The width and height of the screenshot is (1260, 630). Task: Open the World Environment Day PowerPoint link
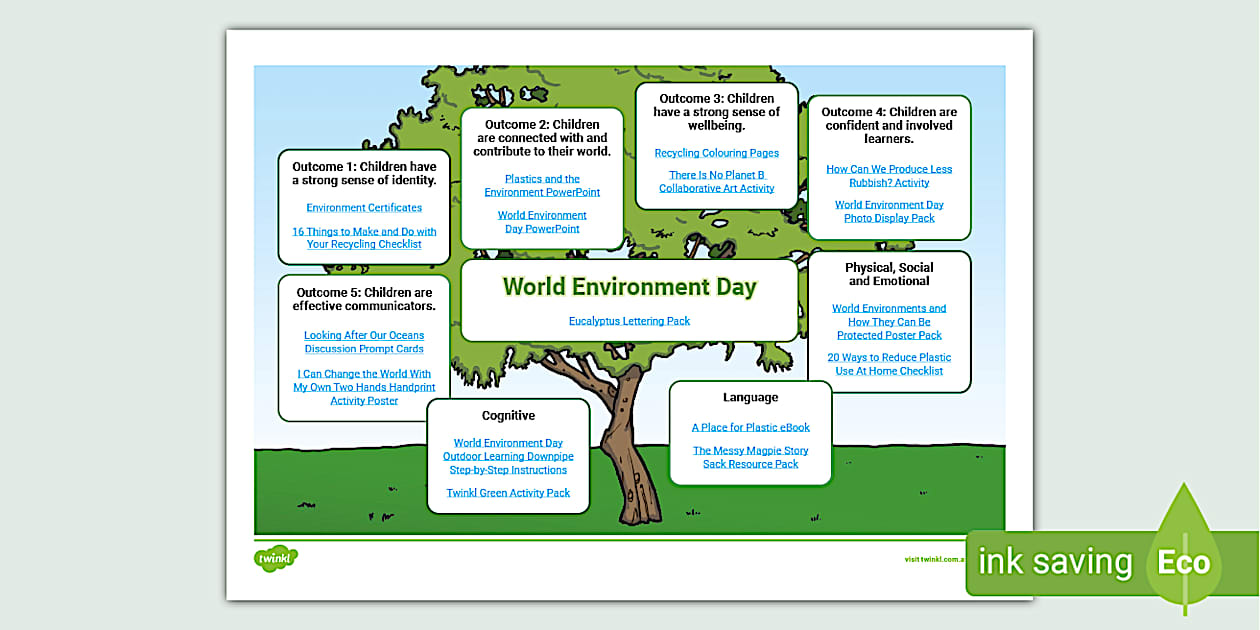point(543,221)
